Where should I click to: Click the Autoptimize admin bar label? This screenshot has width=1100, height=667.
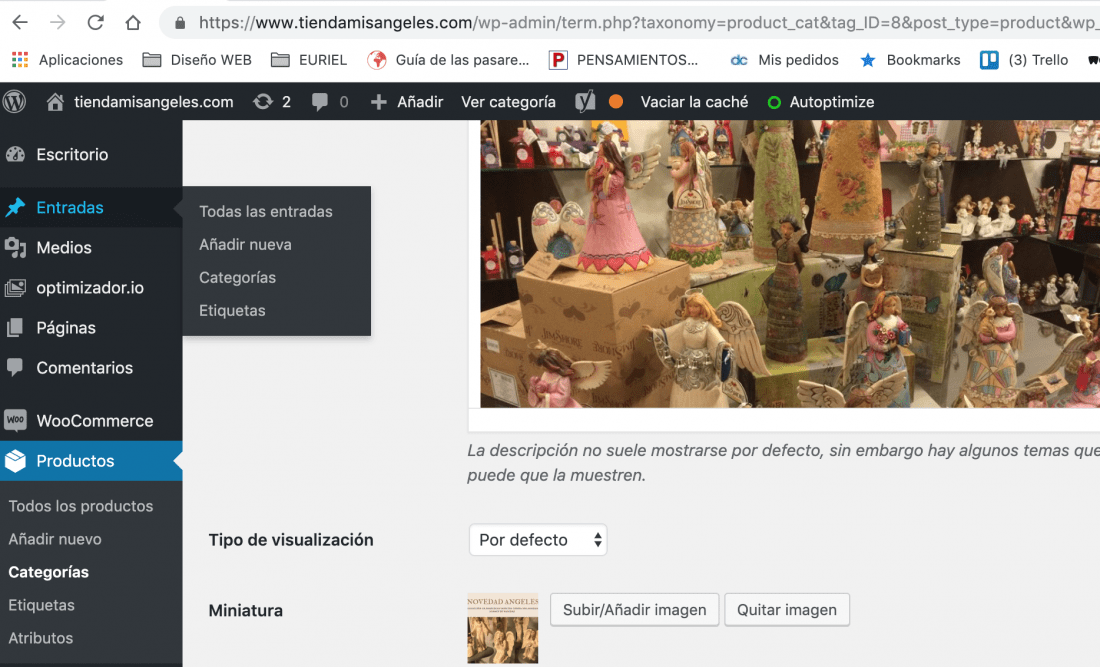[x=831, y=102]
